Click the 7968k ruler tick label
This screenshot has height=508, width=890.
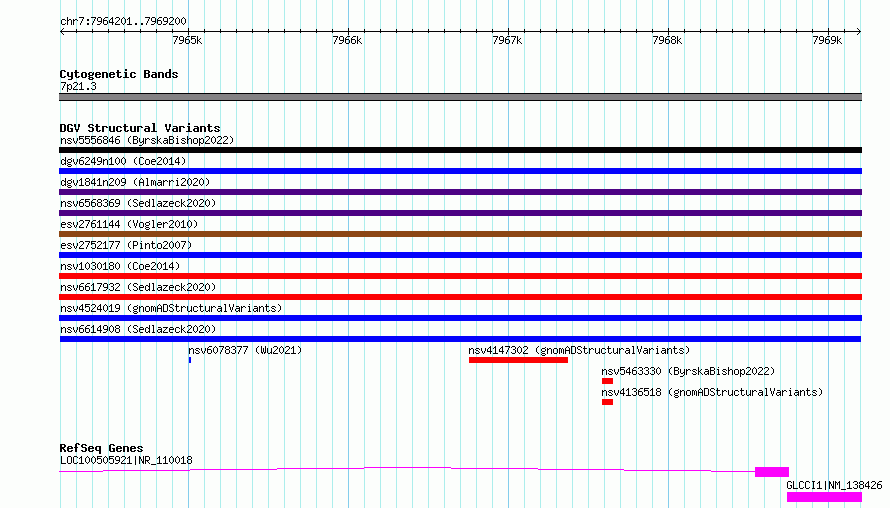click(667, 40)
